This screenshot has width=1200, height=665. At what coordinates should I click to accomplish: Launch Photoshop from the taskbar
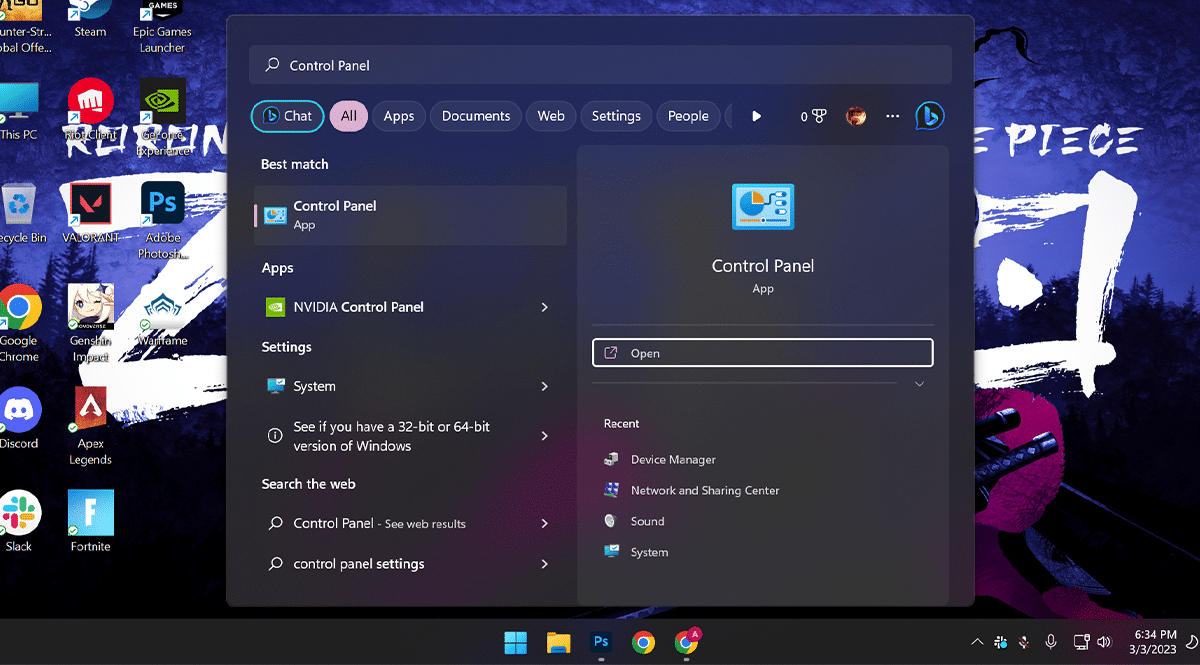601,642
